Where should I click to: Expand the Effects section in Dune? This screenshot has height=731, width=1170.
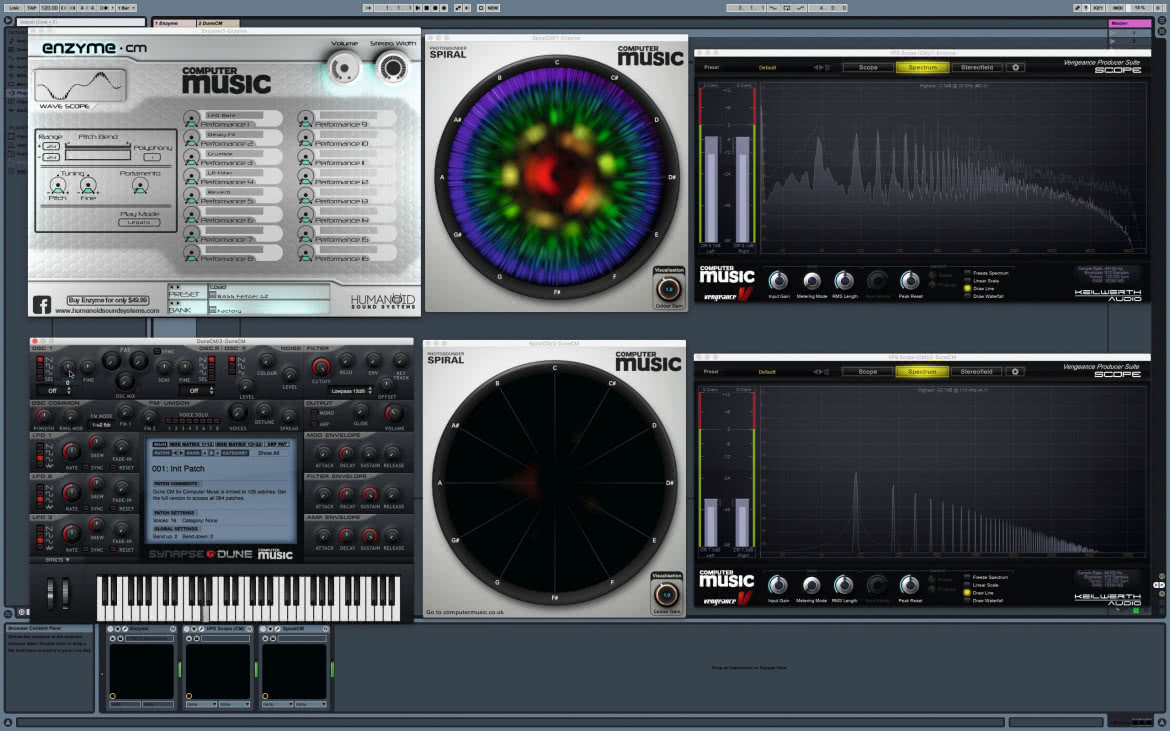[57, 559]
